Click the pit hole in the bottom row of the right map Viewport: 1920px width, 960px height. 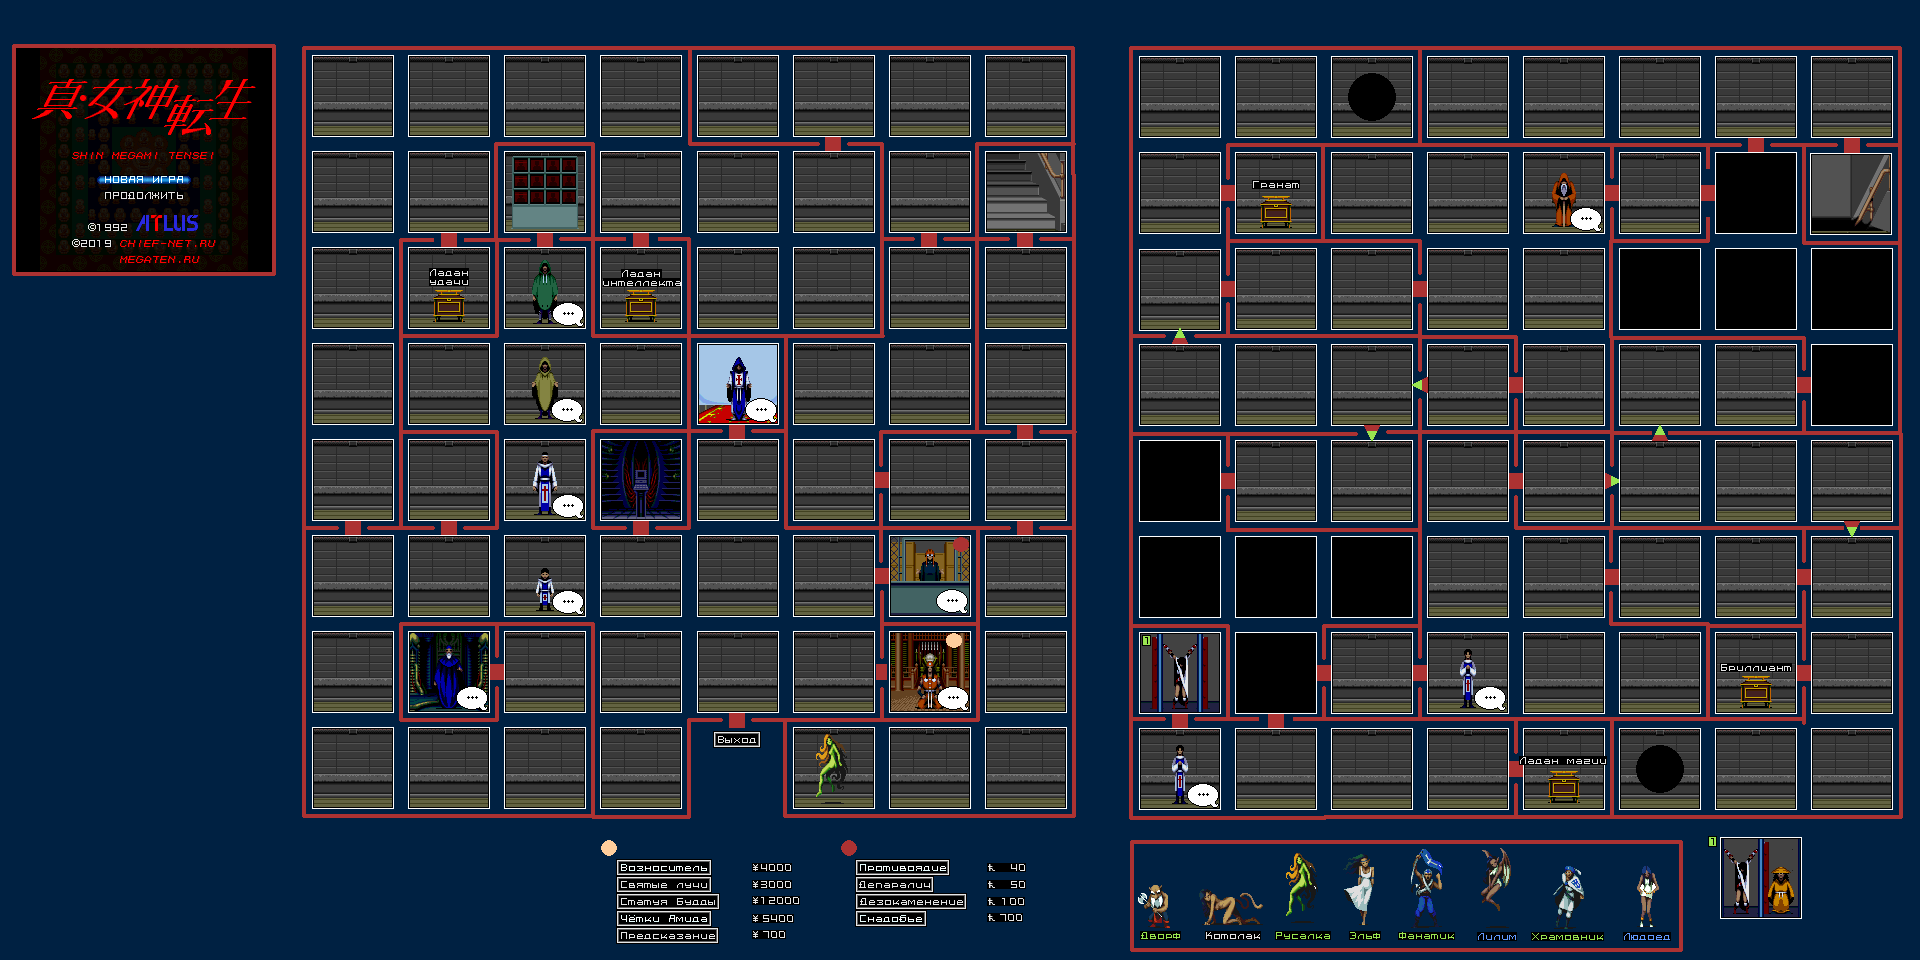(1660, 769)
